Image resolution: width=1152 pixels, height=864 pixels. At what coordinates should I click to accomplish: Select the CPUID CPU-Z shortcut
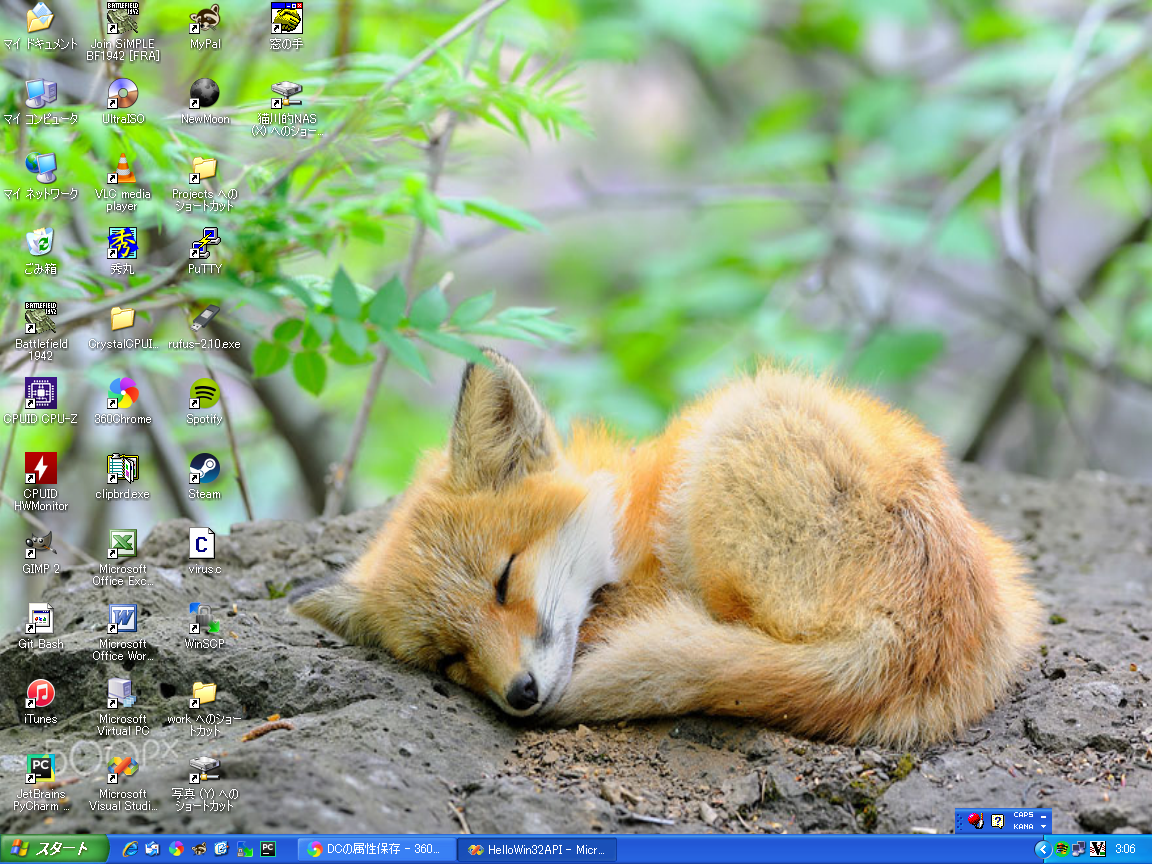pos(40,401)
